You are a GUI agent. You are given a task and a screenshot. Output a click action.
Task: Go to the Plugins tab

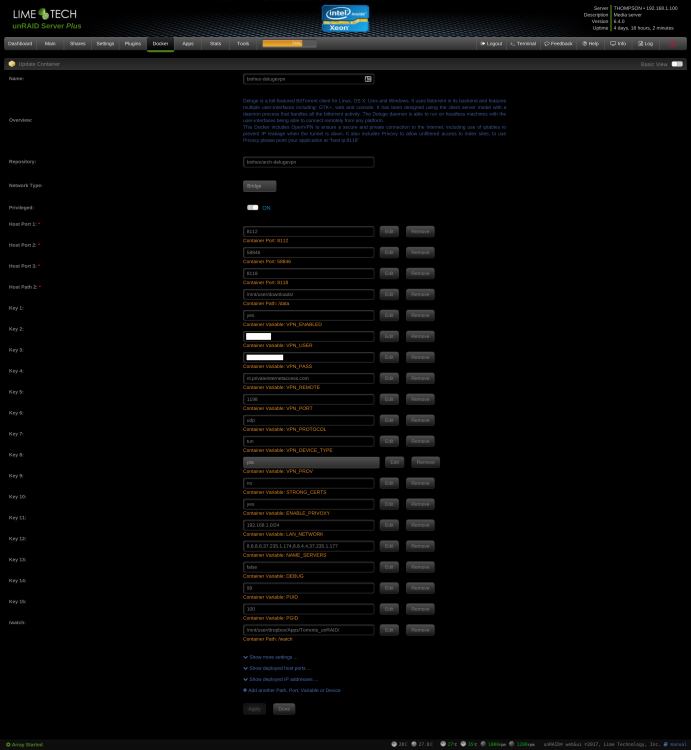[x=133, y=44]
